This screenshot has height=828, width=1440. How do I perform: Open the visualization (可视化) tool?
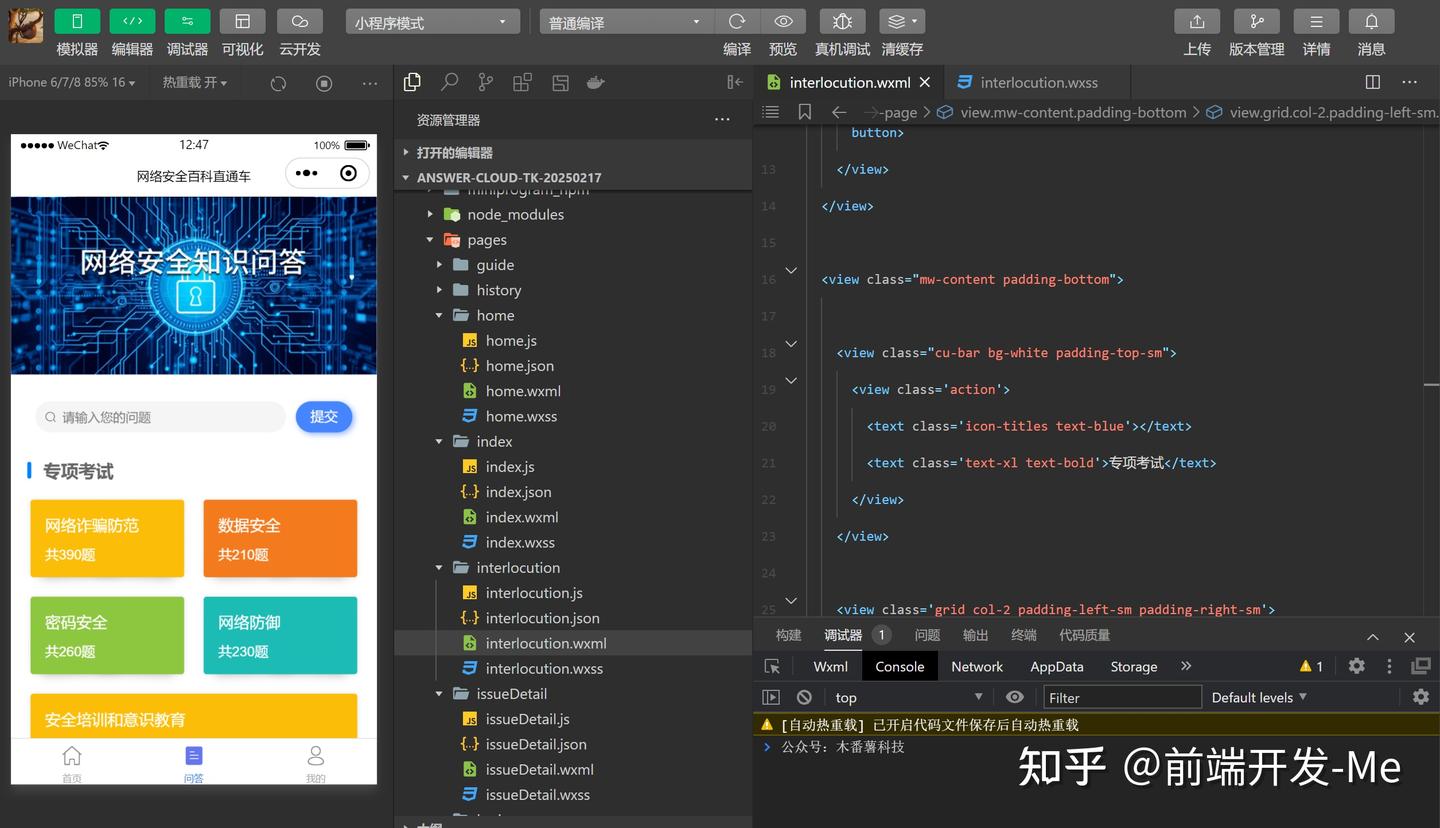click(x=242, y=21)
